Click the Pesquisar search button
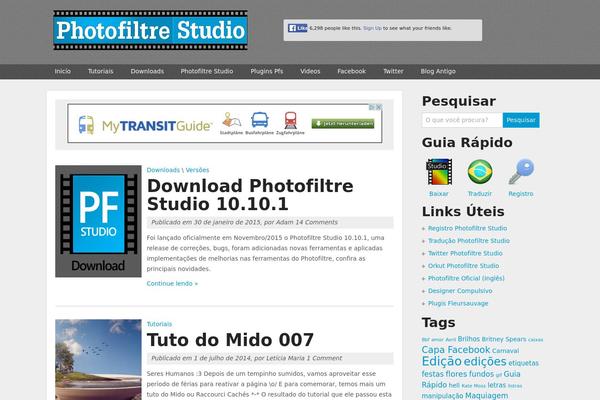The width and height of the screenshot is (600, 400). coord(521,120)
